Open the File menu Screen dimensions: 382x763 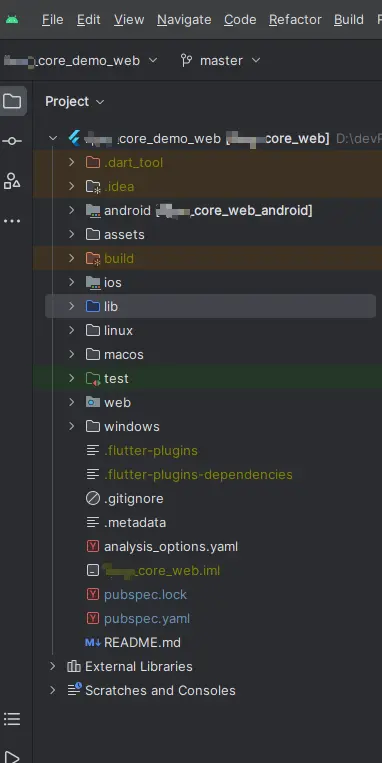[x=53, y=19]
